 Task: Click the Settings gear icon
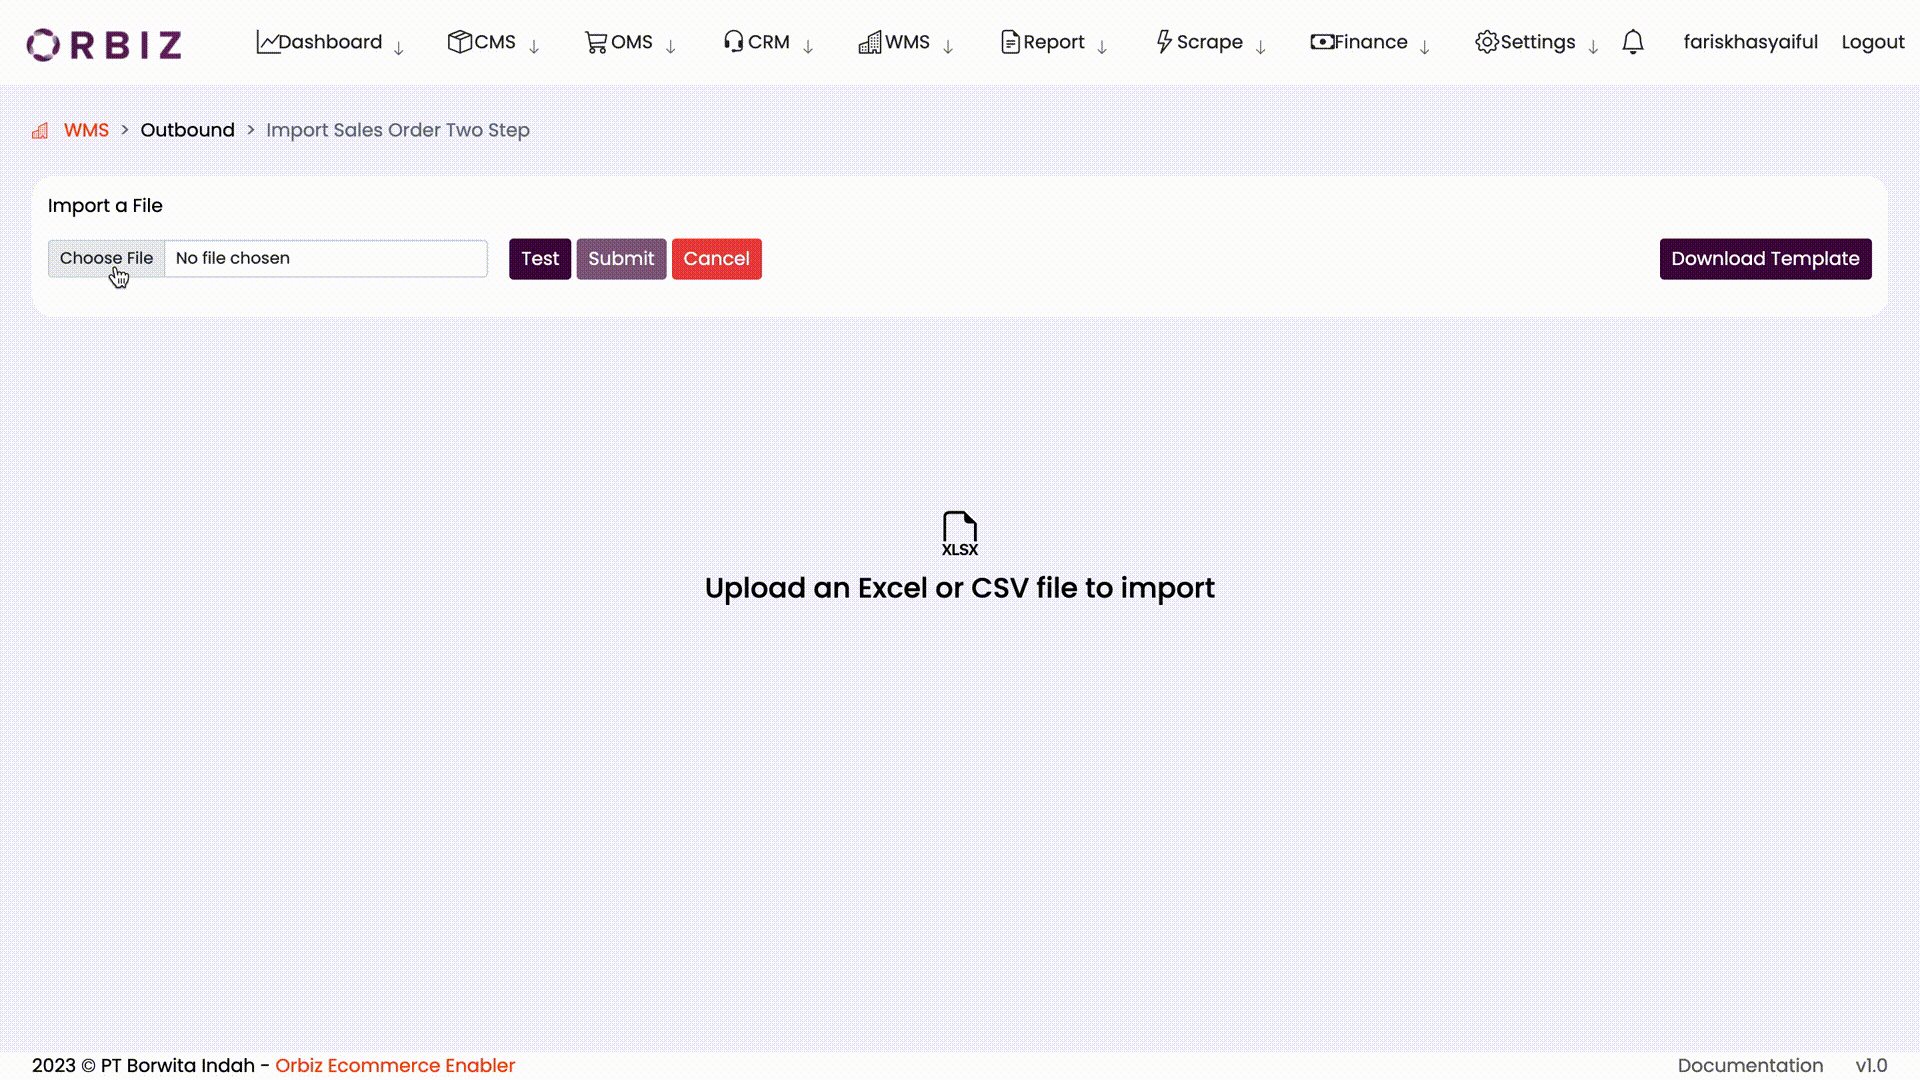tap(1485, 42)
